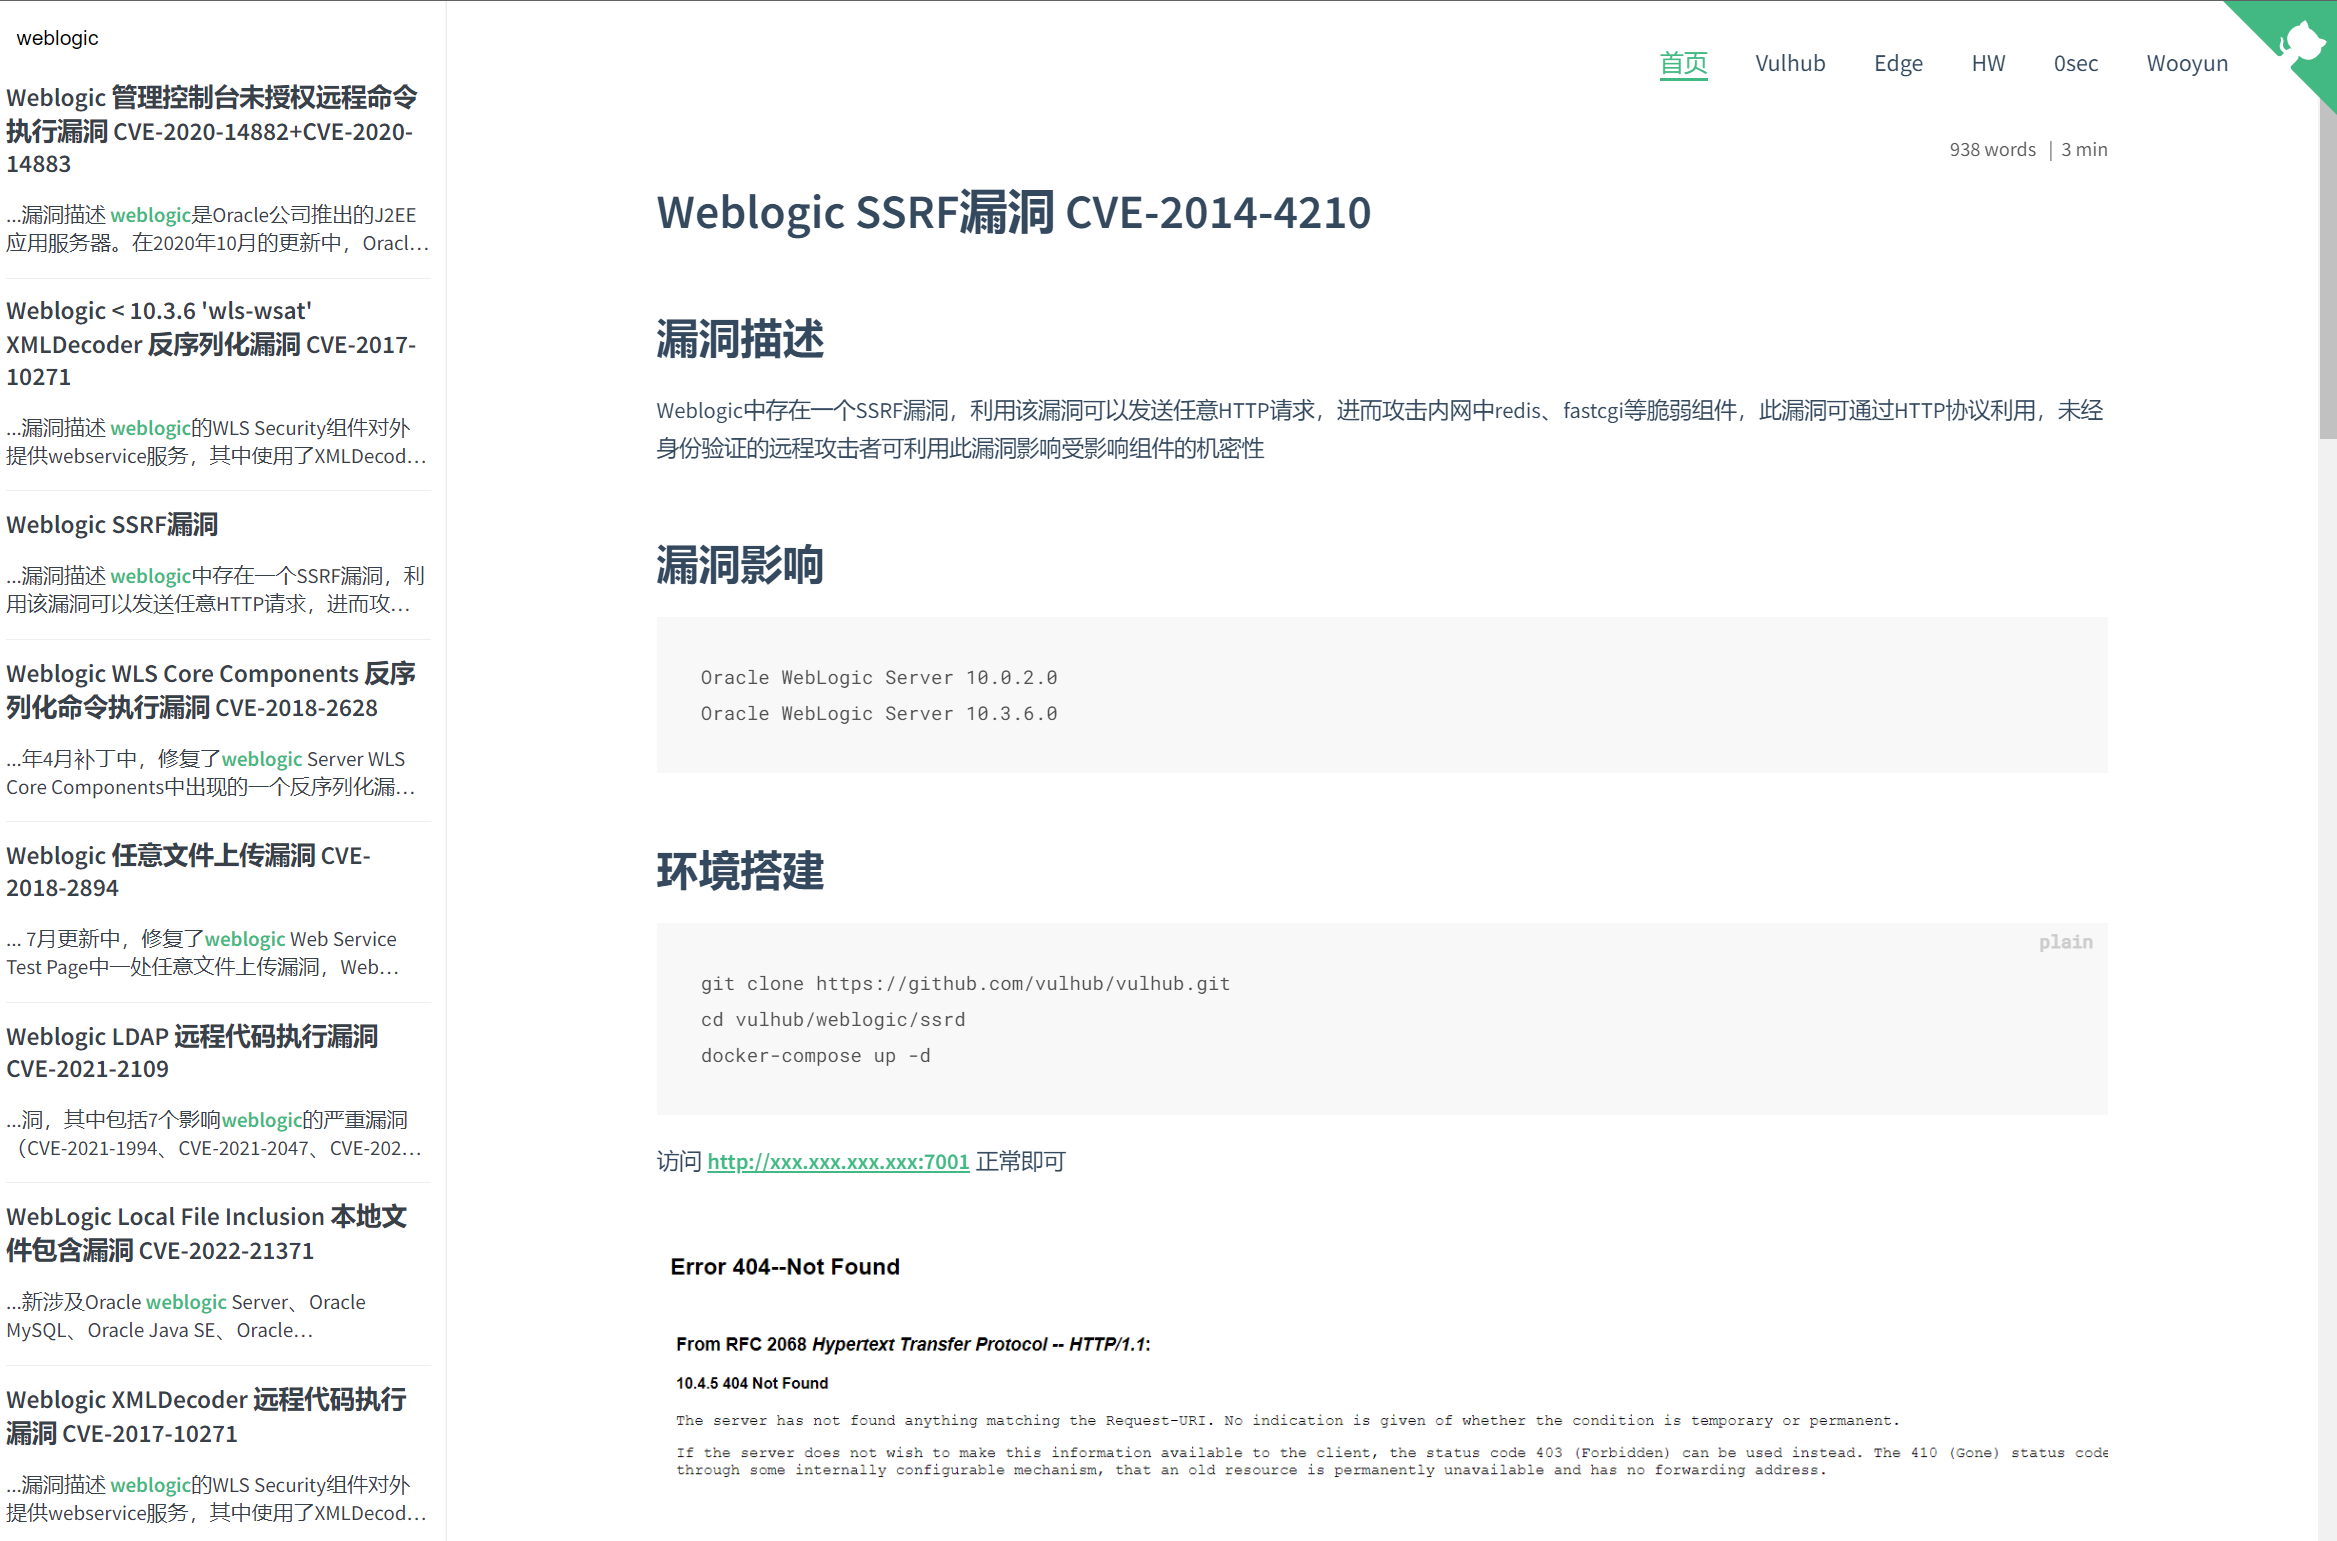Open the HW navigation item
This screenshot has width=2337, height=1541.
[1987, 63]
